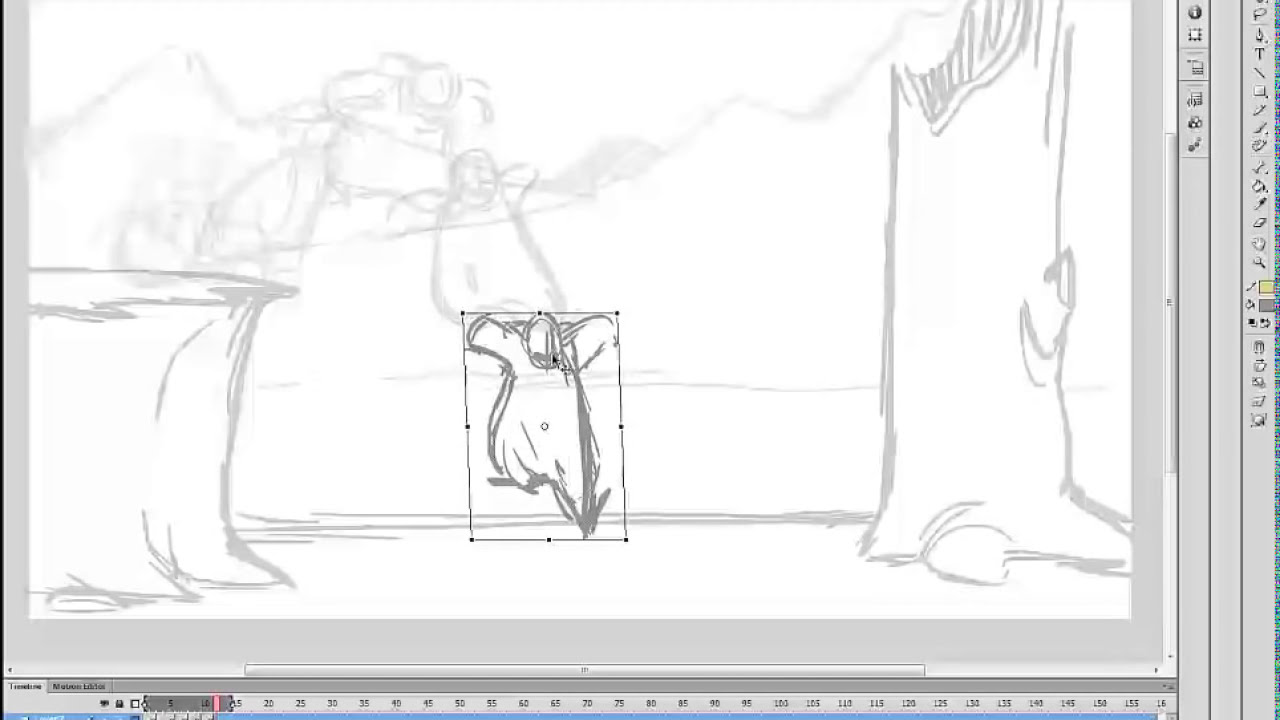
Task: Select the Line tool
Action: click(1259, 72)
